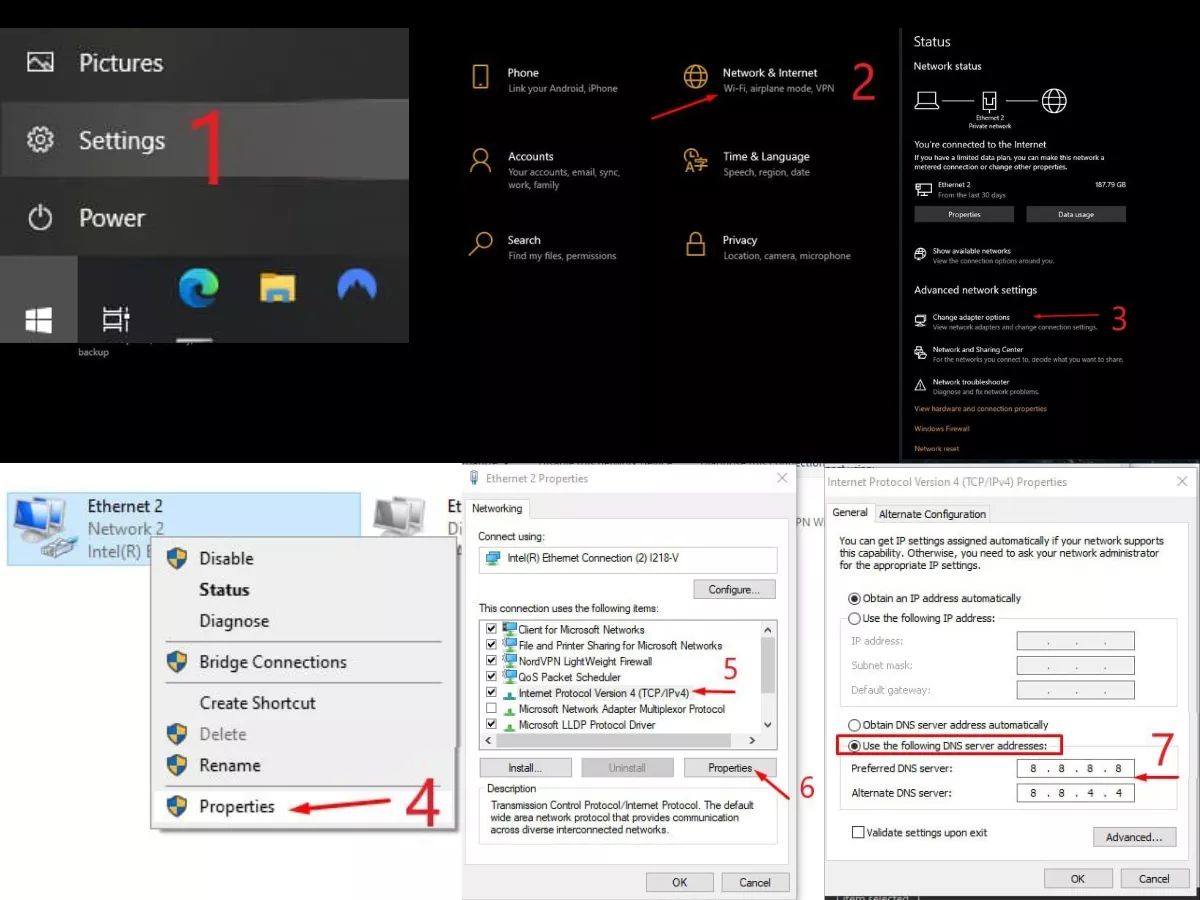Image resolution: width=1200 pixels, height=900 pixels.
Task: Click the Configure... button
Action: 735,589
